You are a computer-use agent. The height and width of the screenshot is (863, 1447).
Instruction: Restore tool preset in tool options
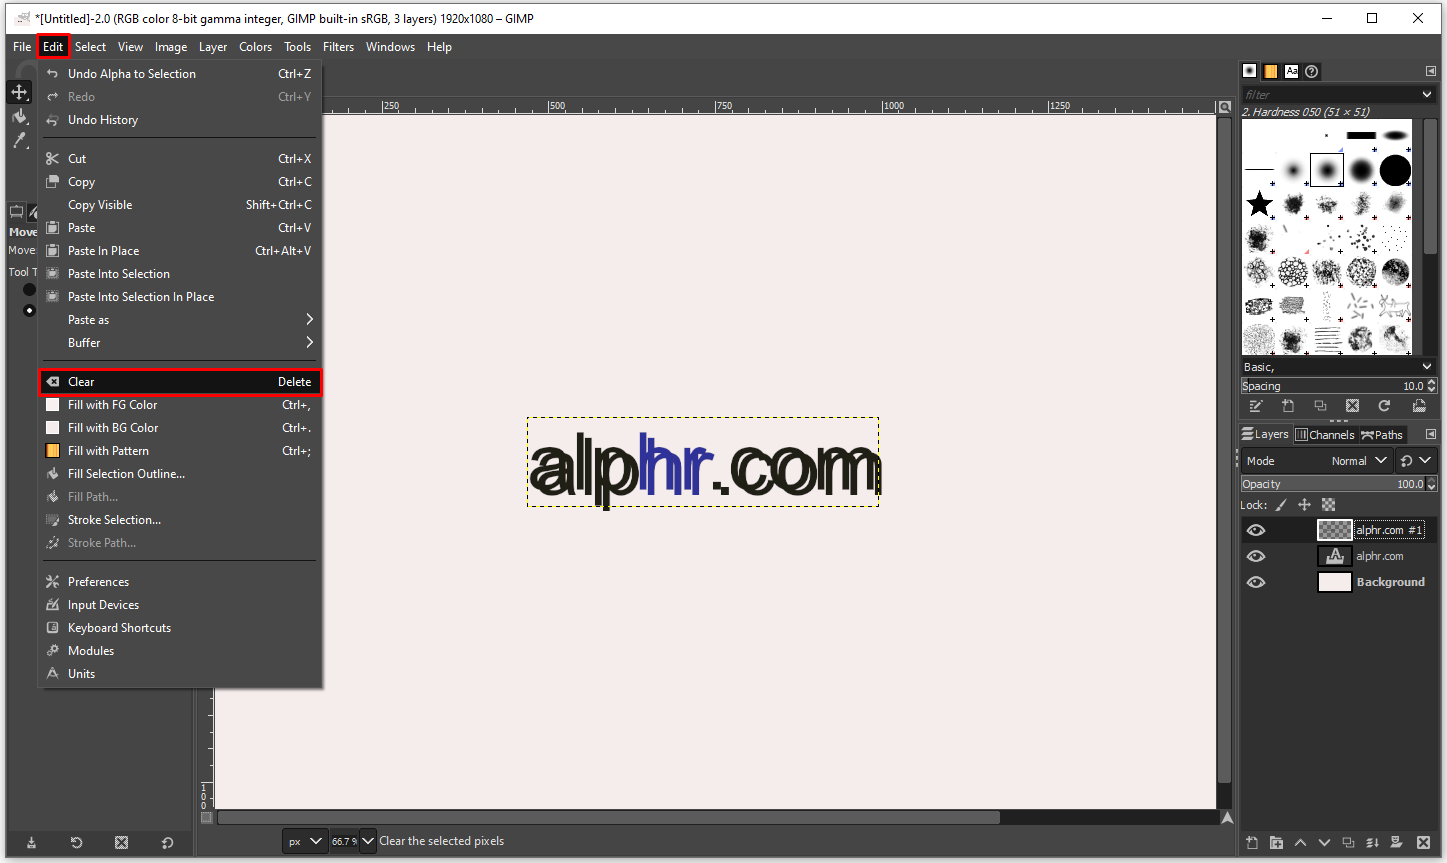[76, 843]
